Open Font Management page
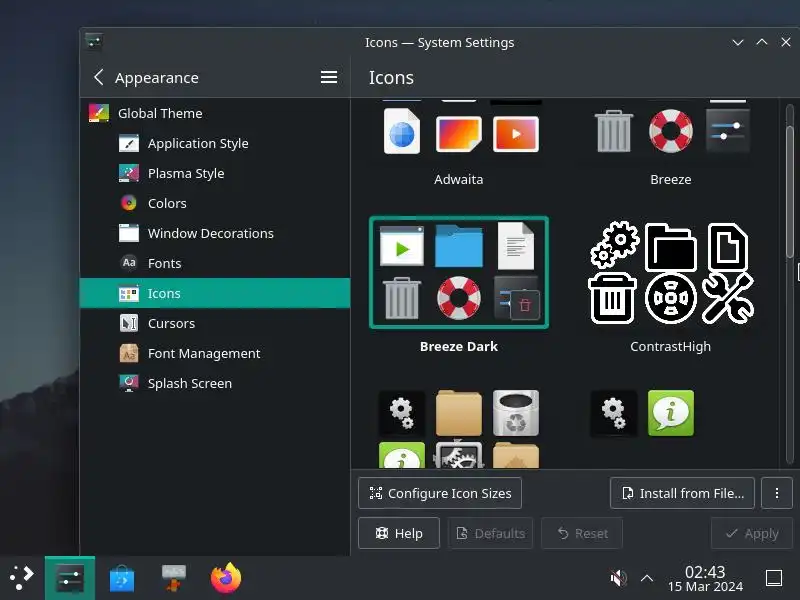This screenshot has height=600, width=800. pyautogui.click(x=215, y=353)
